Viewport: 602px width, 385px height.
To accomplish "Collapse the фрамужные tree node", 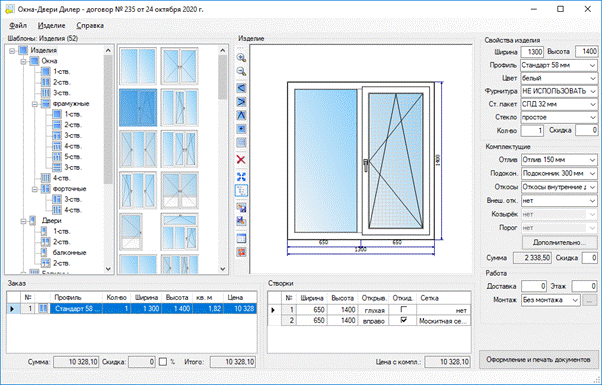I will point(35,104).
